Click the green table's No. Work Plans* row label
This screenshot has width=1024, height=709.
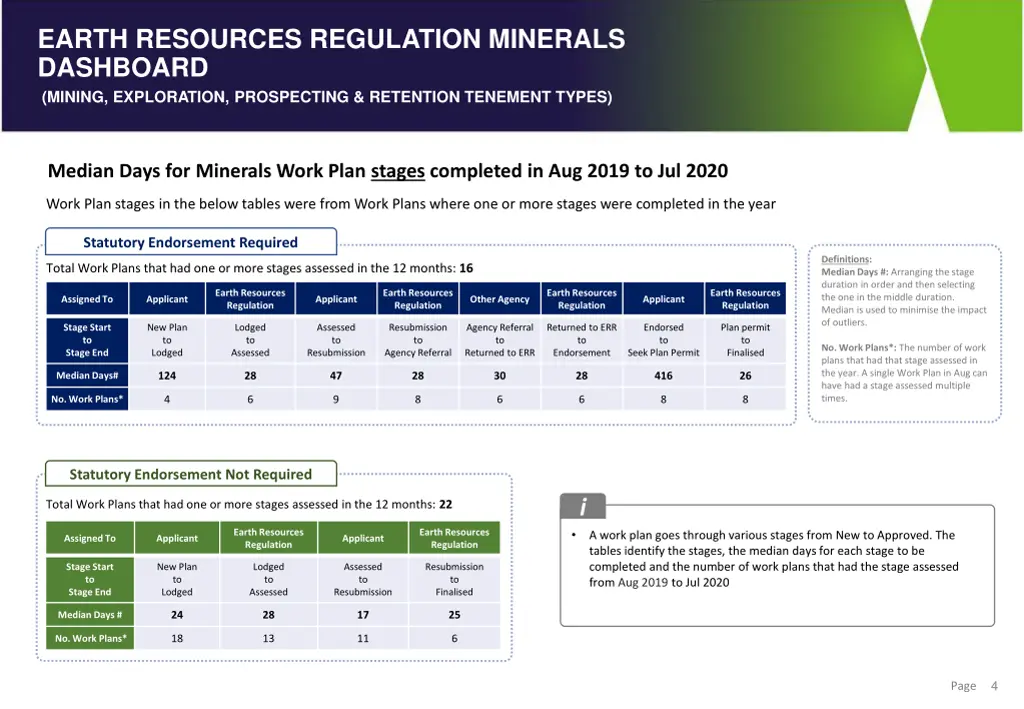pyautogui.click(x=89, y=638)
